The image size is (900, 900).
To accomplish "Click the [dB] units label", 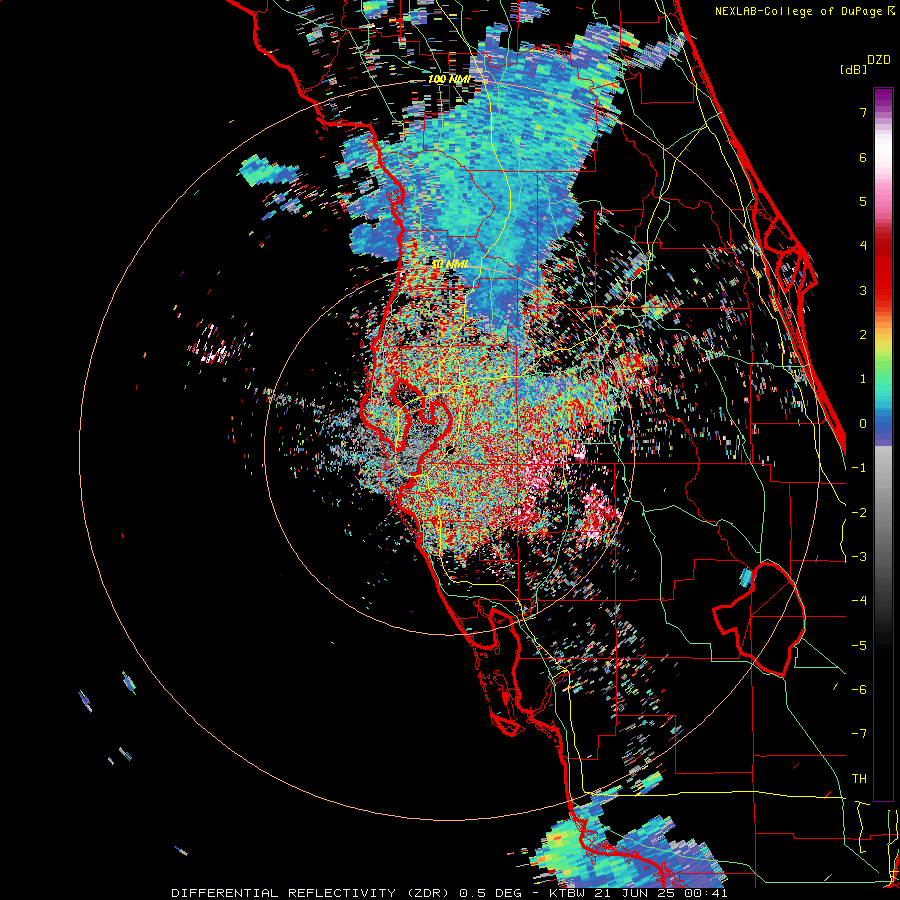I will (854, 69).
